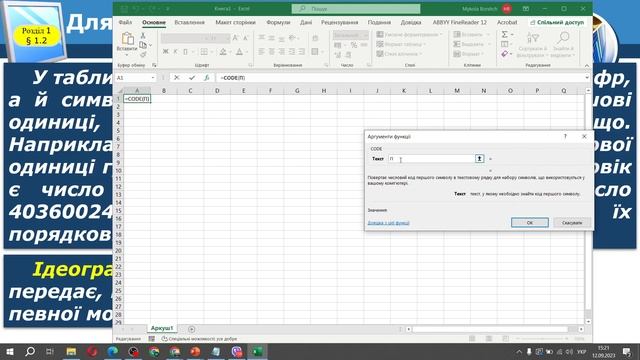Screen dimensions: 640x360
Task: Click the font color A icon
Action: (x=239, y=52)
